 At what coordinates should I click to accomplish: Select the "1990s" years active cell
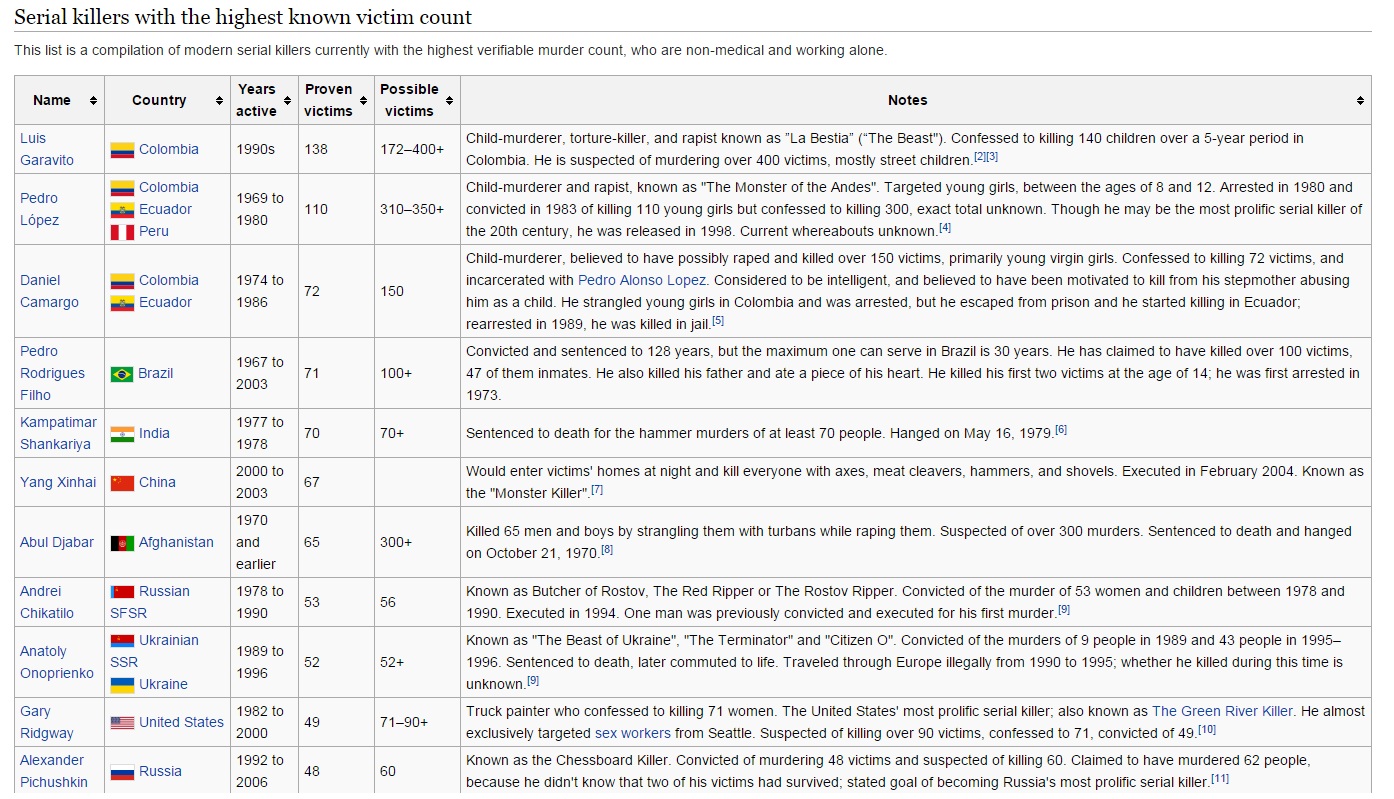point(264,149)
